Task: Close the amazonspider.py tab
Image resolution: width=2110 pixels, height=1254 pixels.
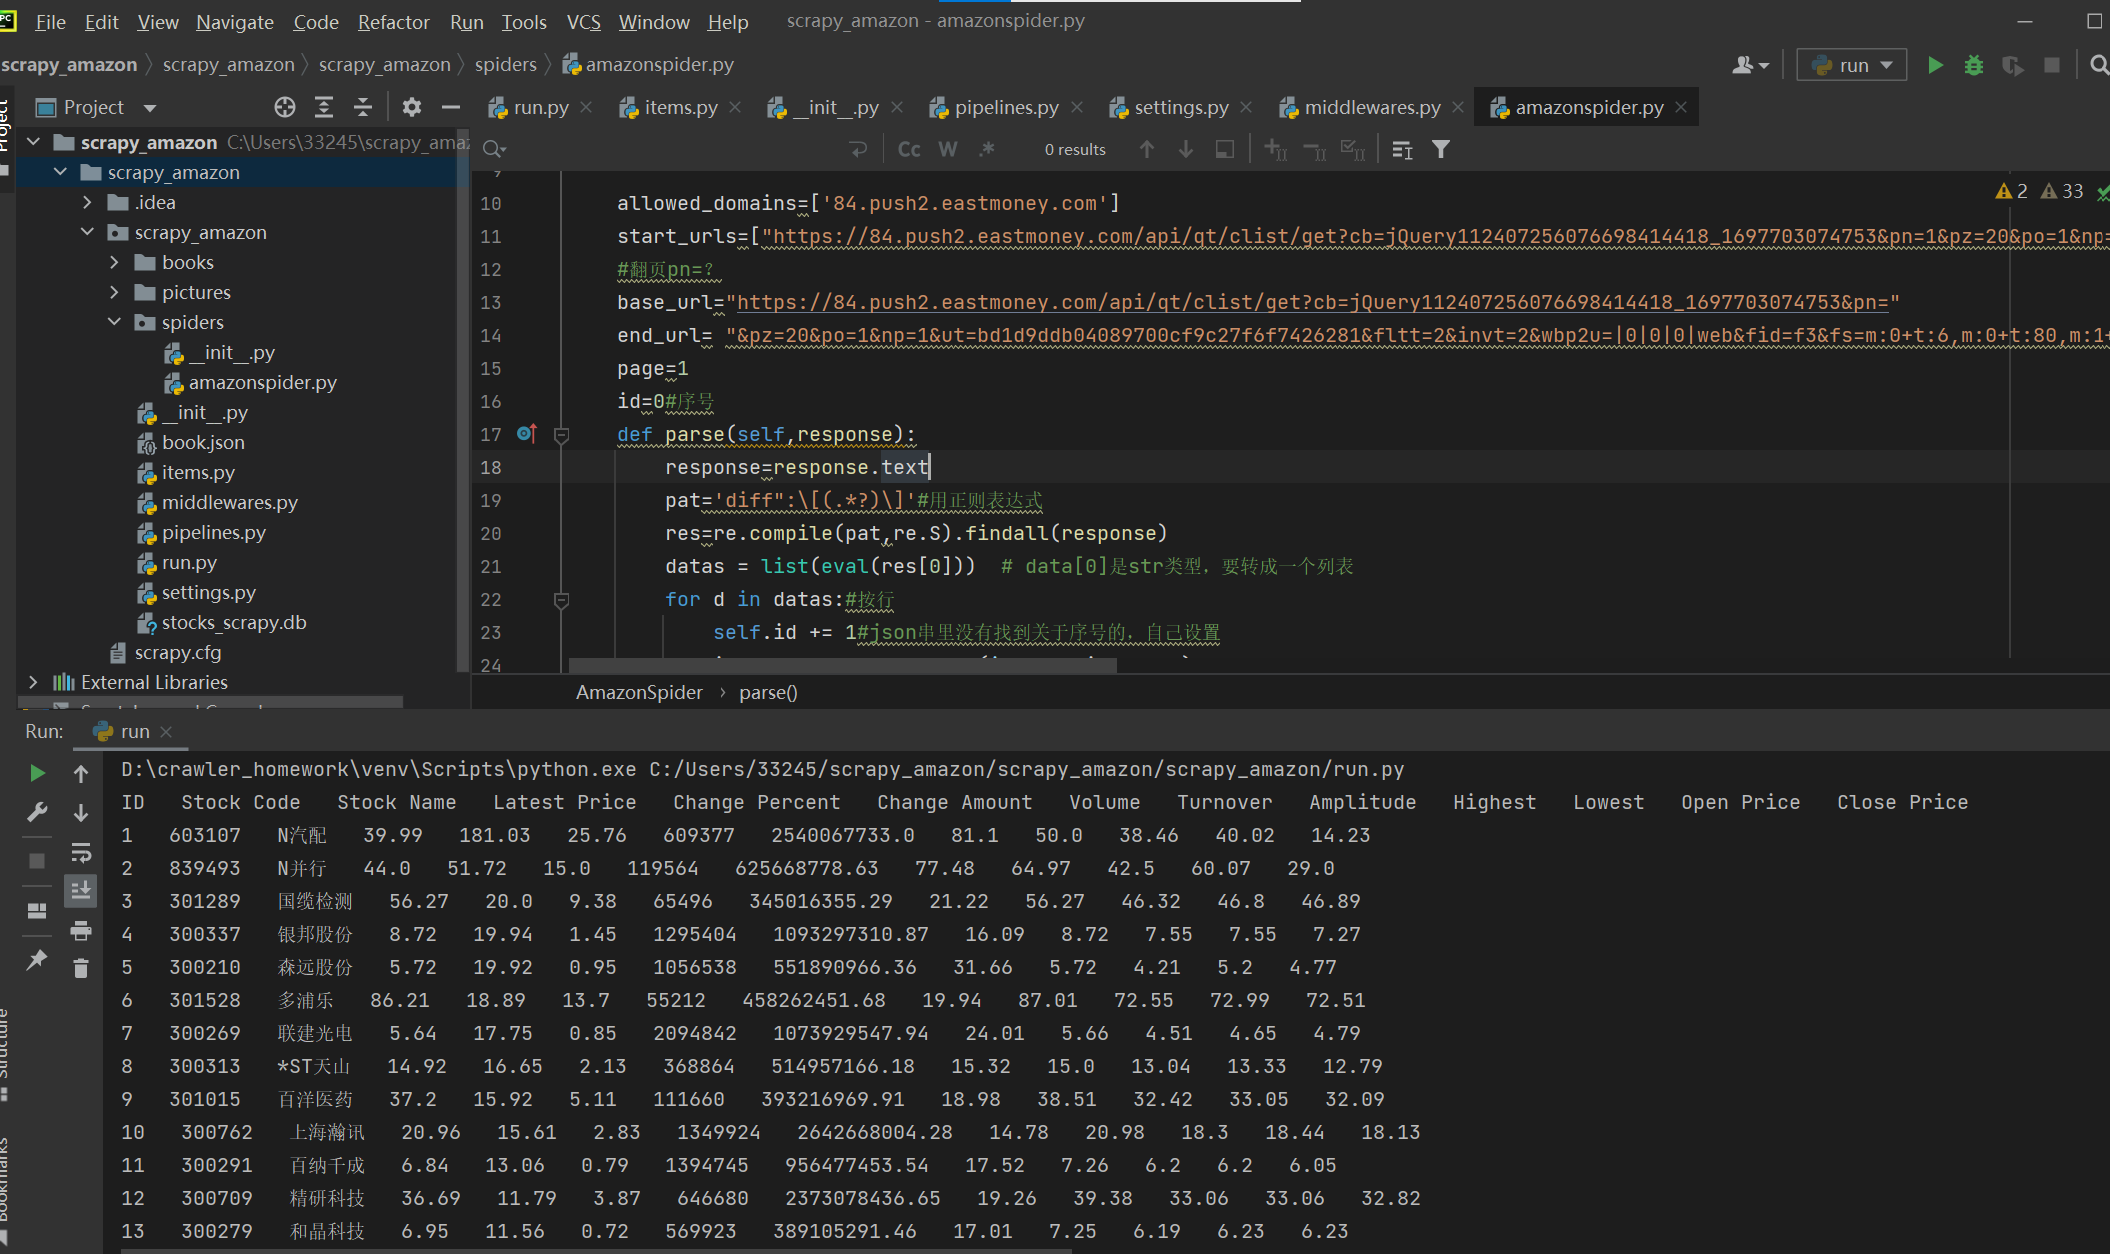Action: (1681, 107)
